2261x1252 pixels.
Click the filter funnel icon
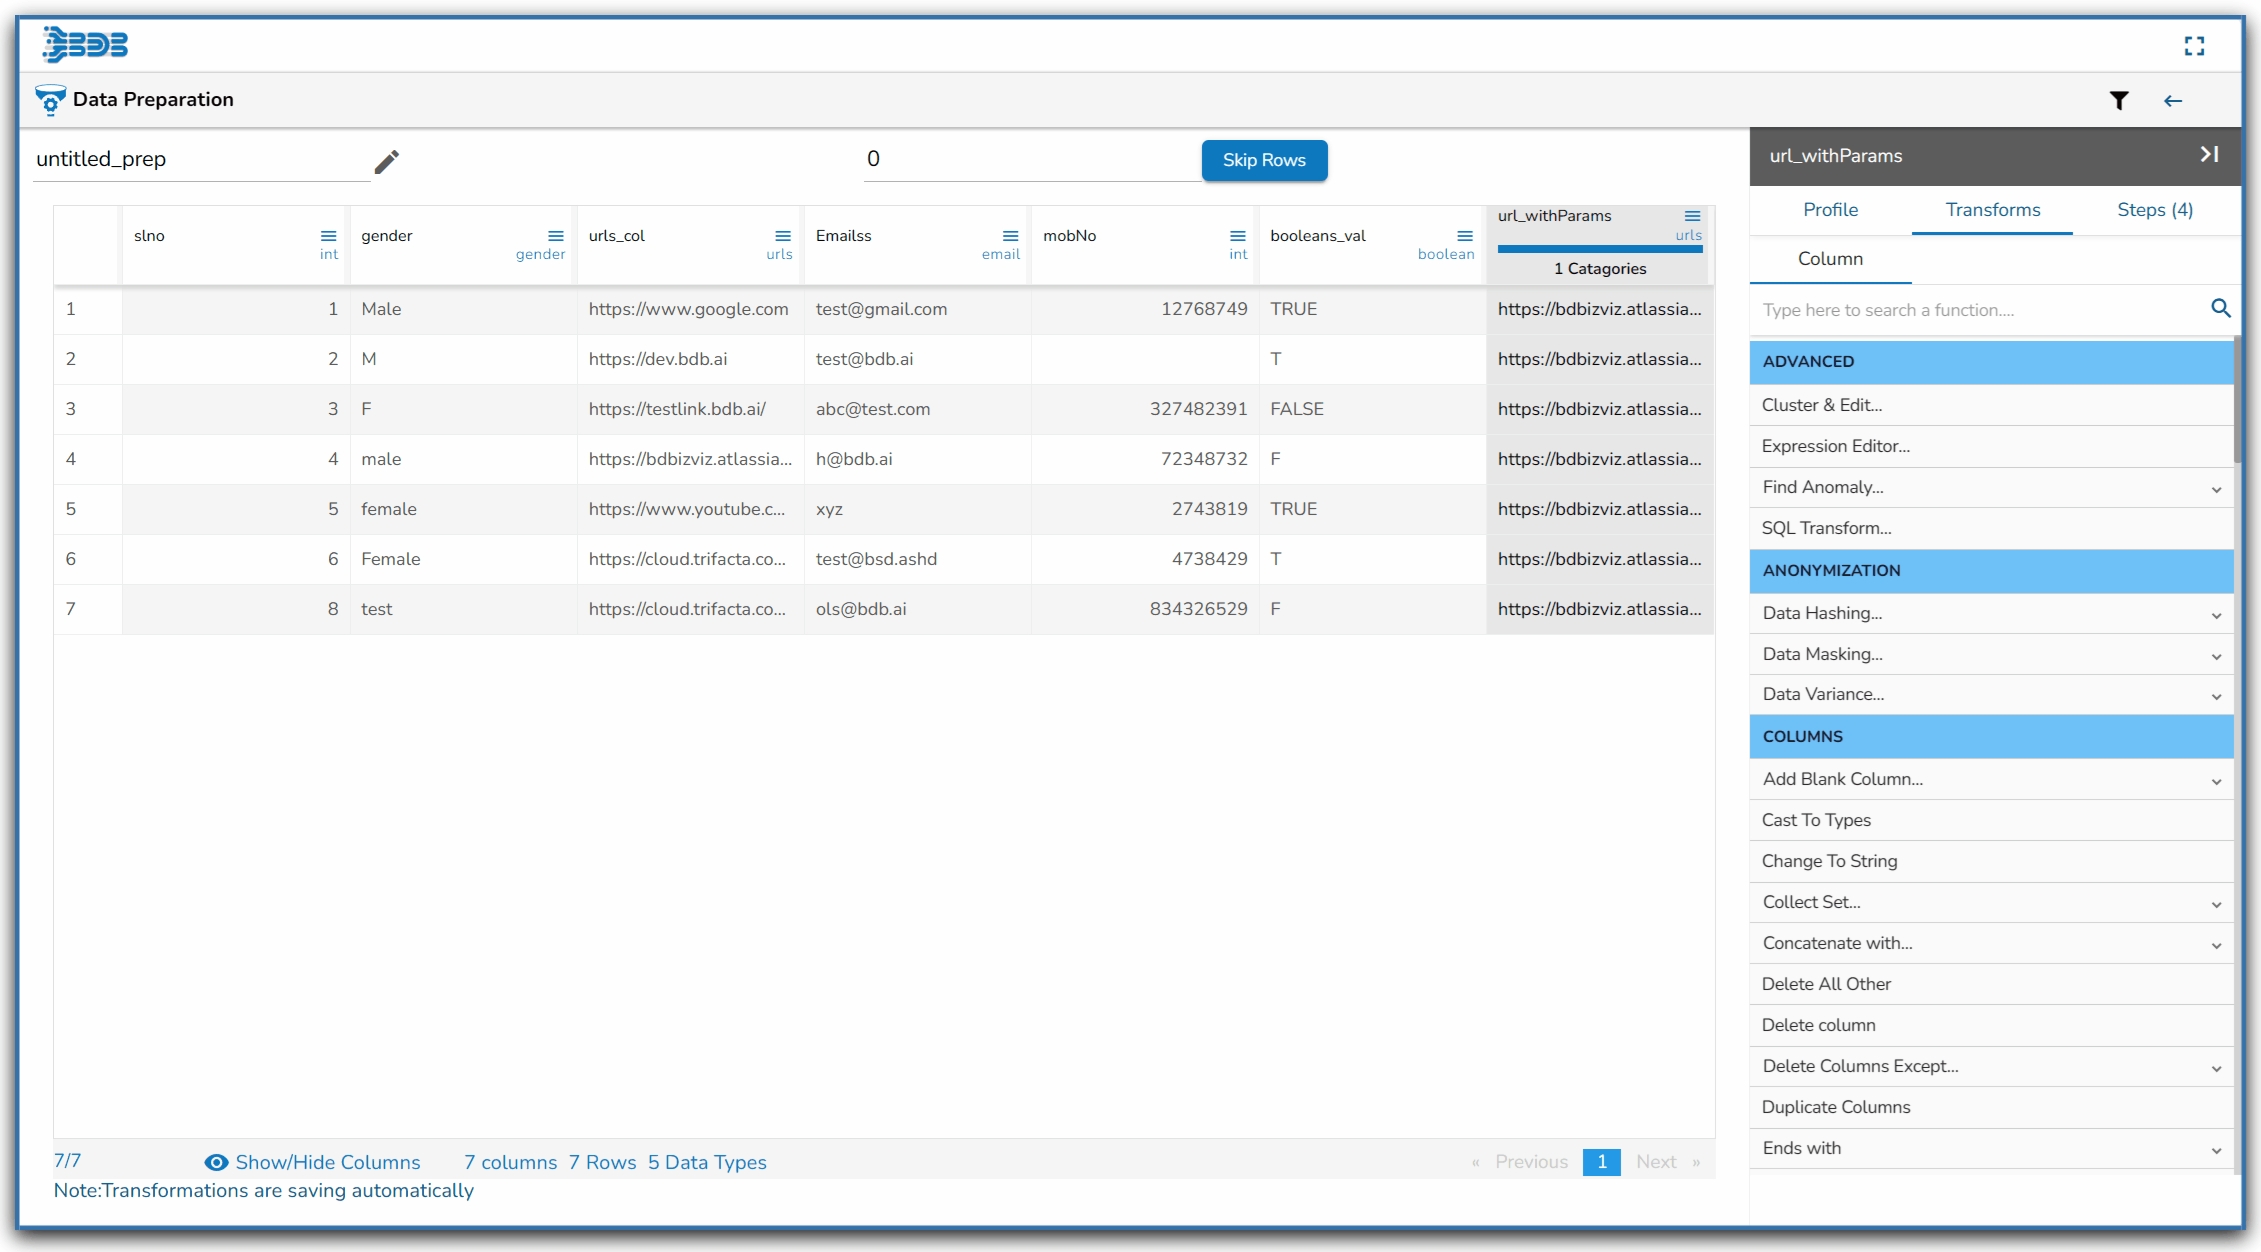[x=2118, y=100]
